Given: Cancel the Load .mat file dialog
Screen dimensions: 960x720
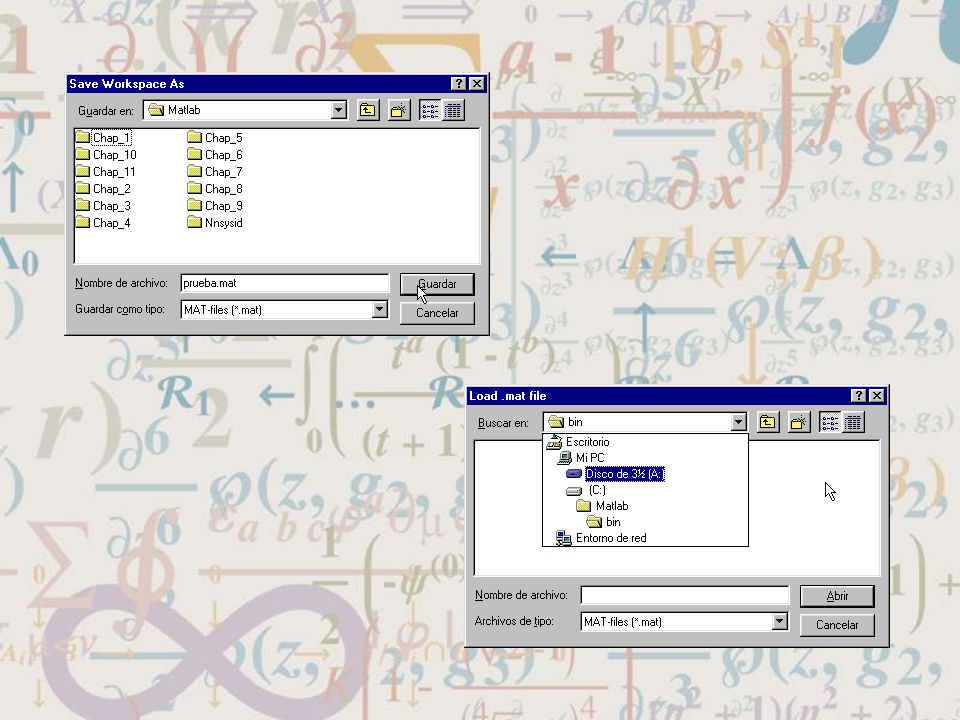Looking at the screenshot, I should click(837, 625).
